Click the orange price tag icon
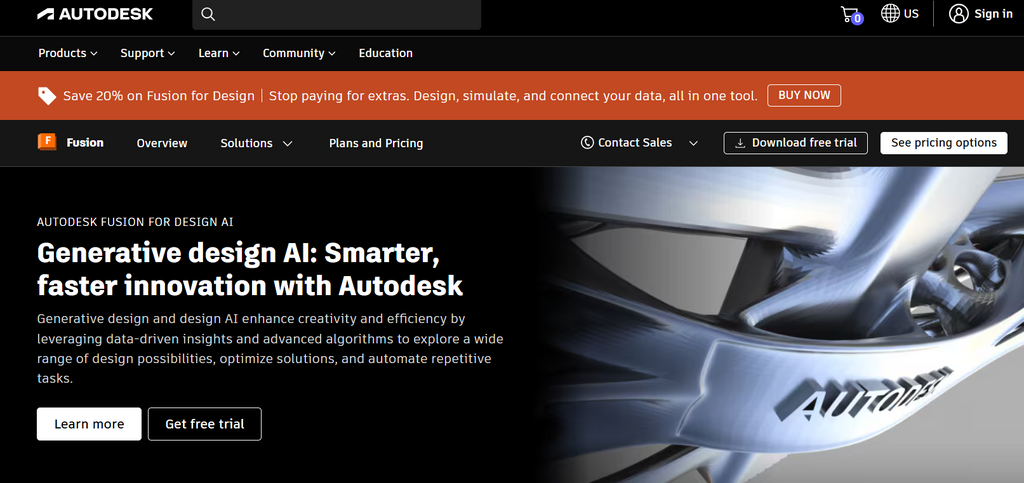The height and width of the screenshot is (483, 1024). click(47, 96)
